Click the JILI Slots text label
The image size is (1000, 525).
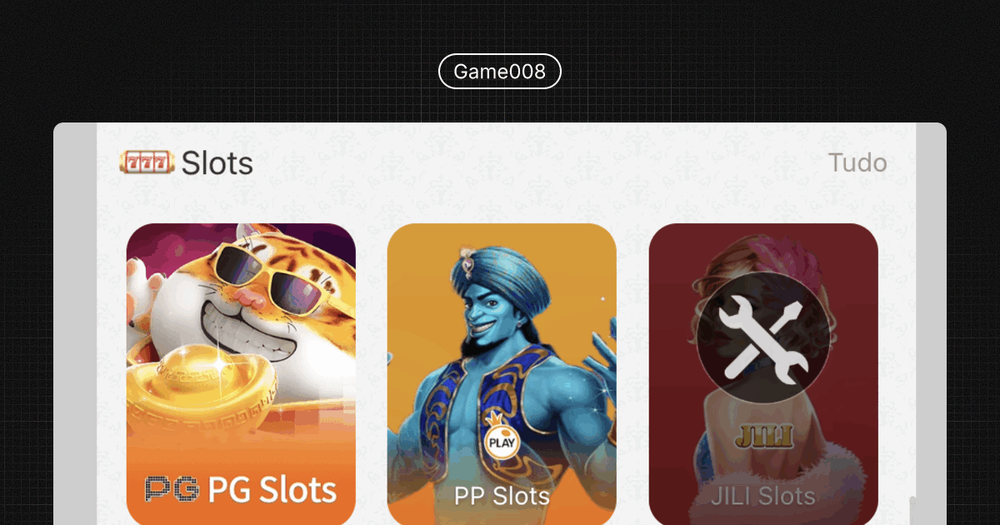click(x=763, y=496)
